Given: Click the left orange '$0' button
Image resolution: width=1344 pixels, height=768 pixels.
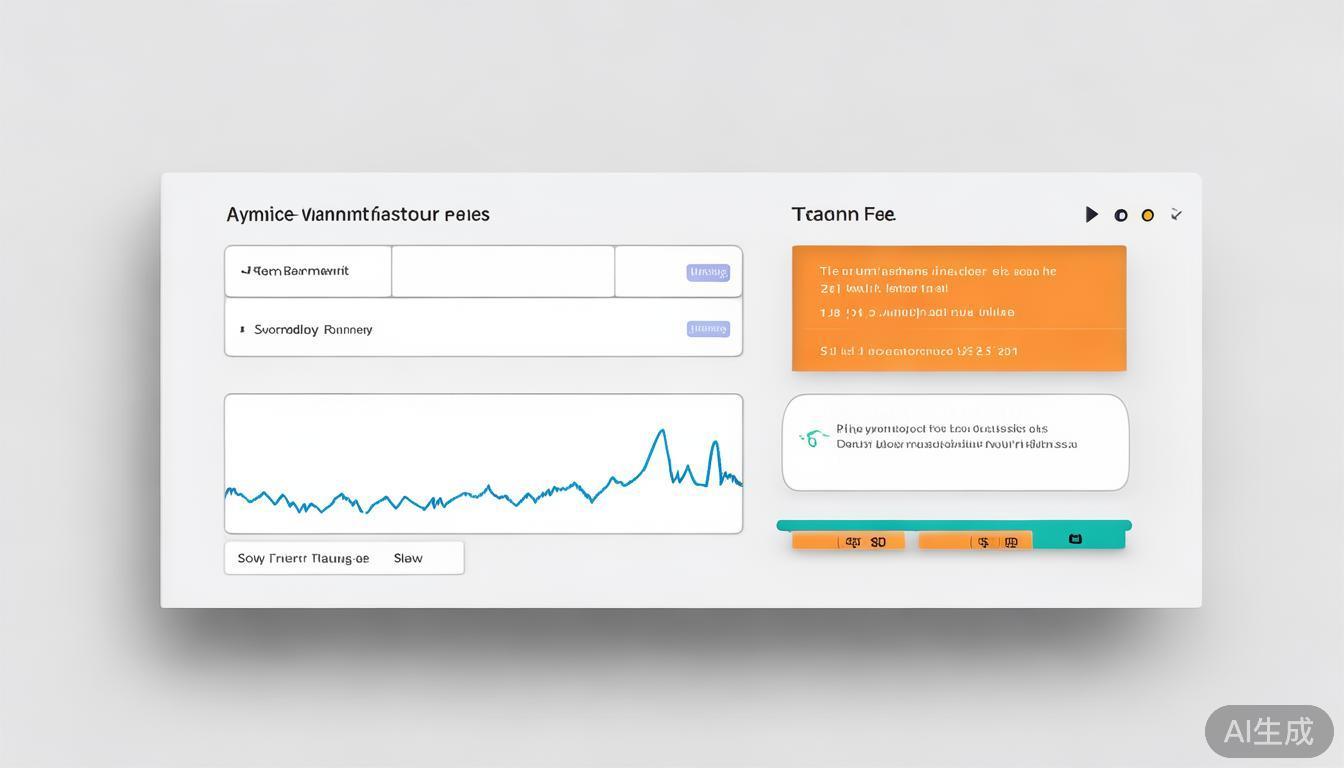Looking at the screenshot, I should [x=848, y=541].
